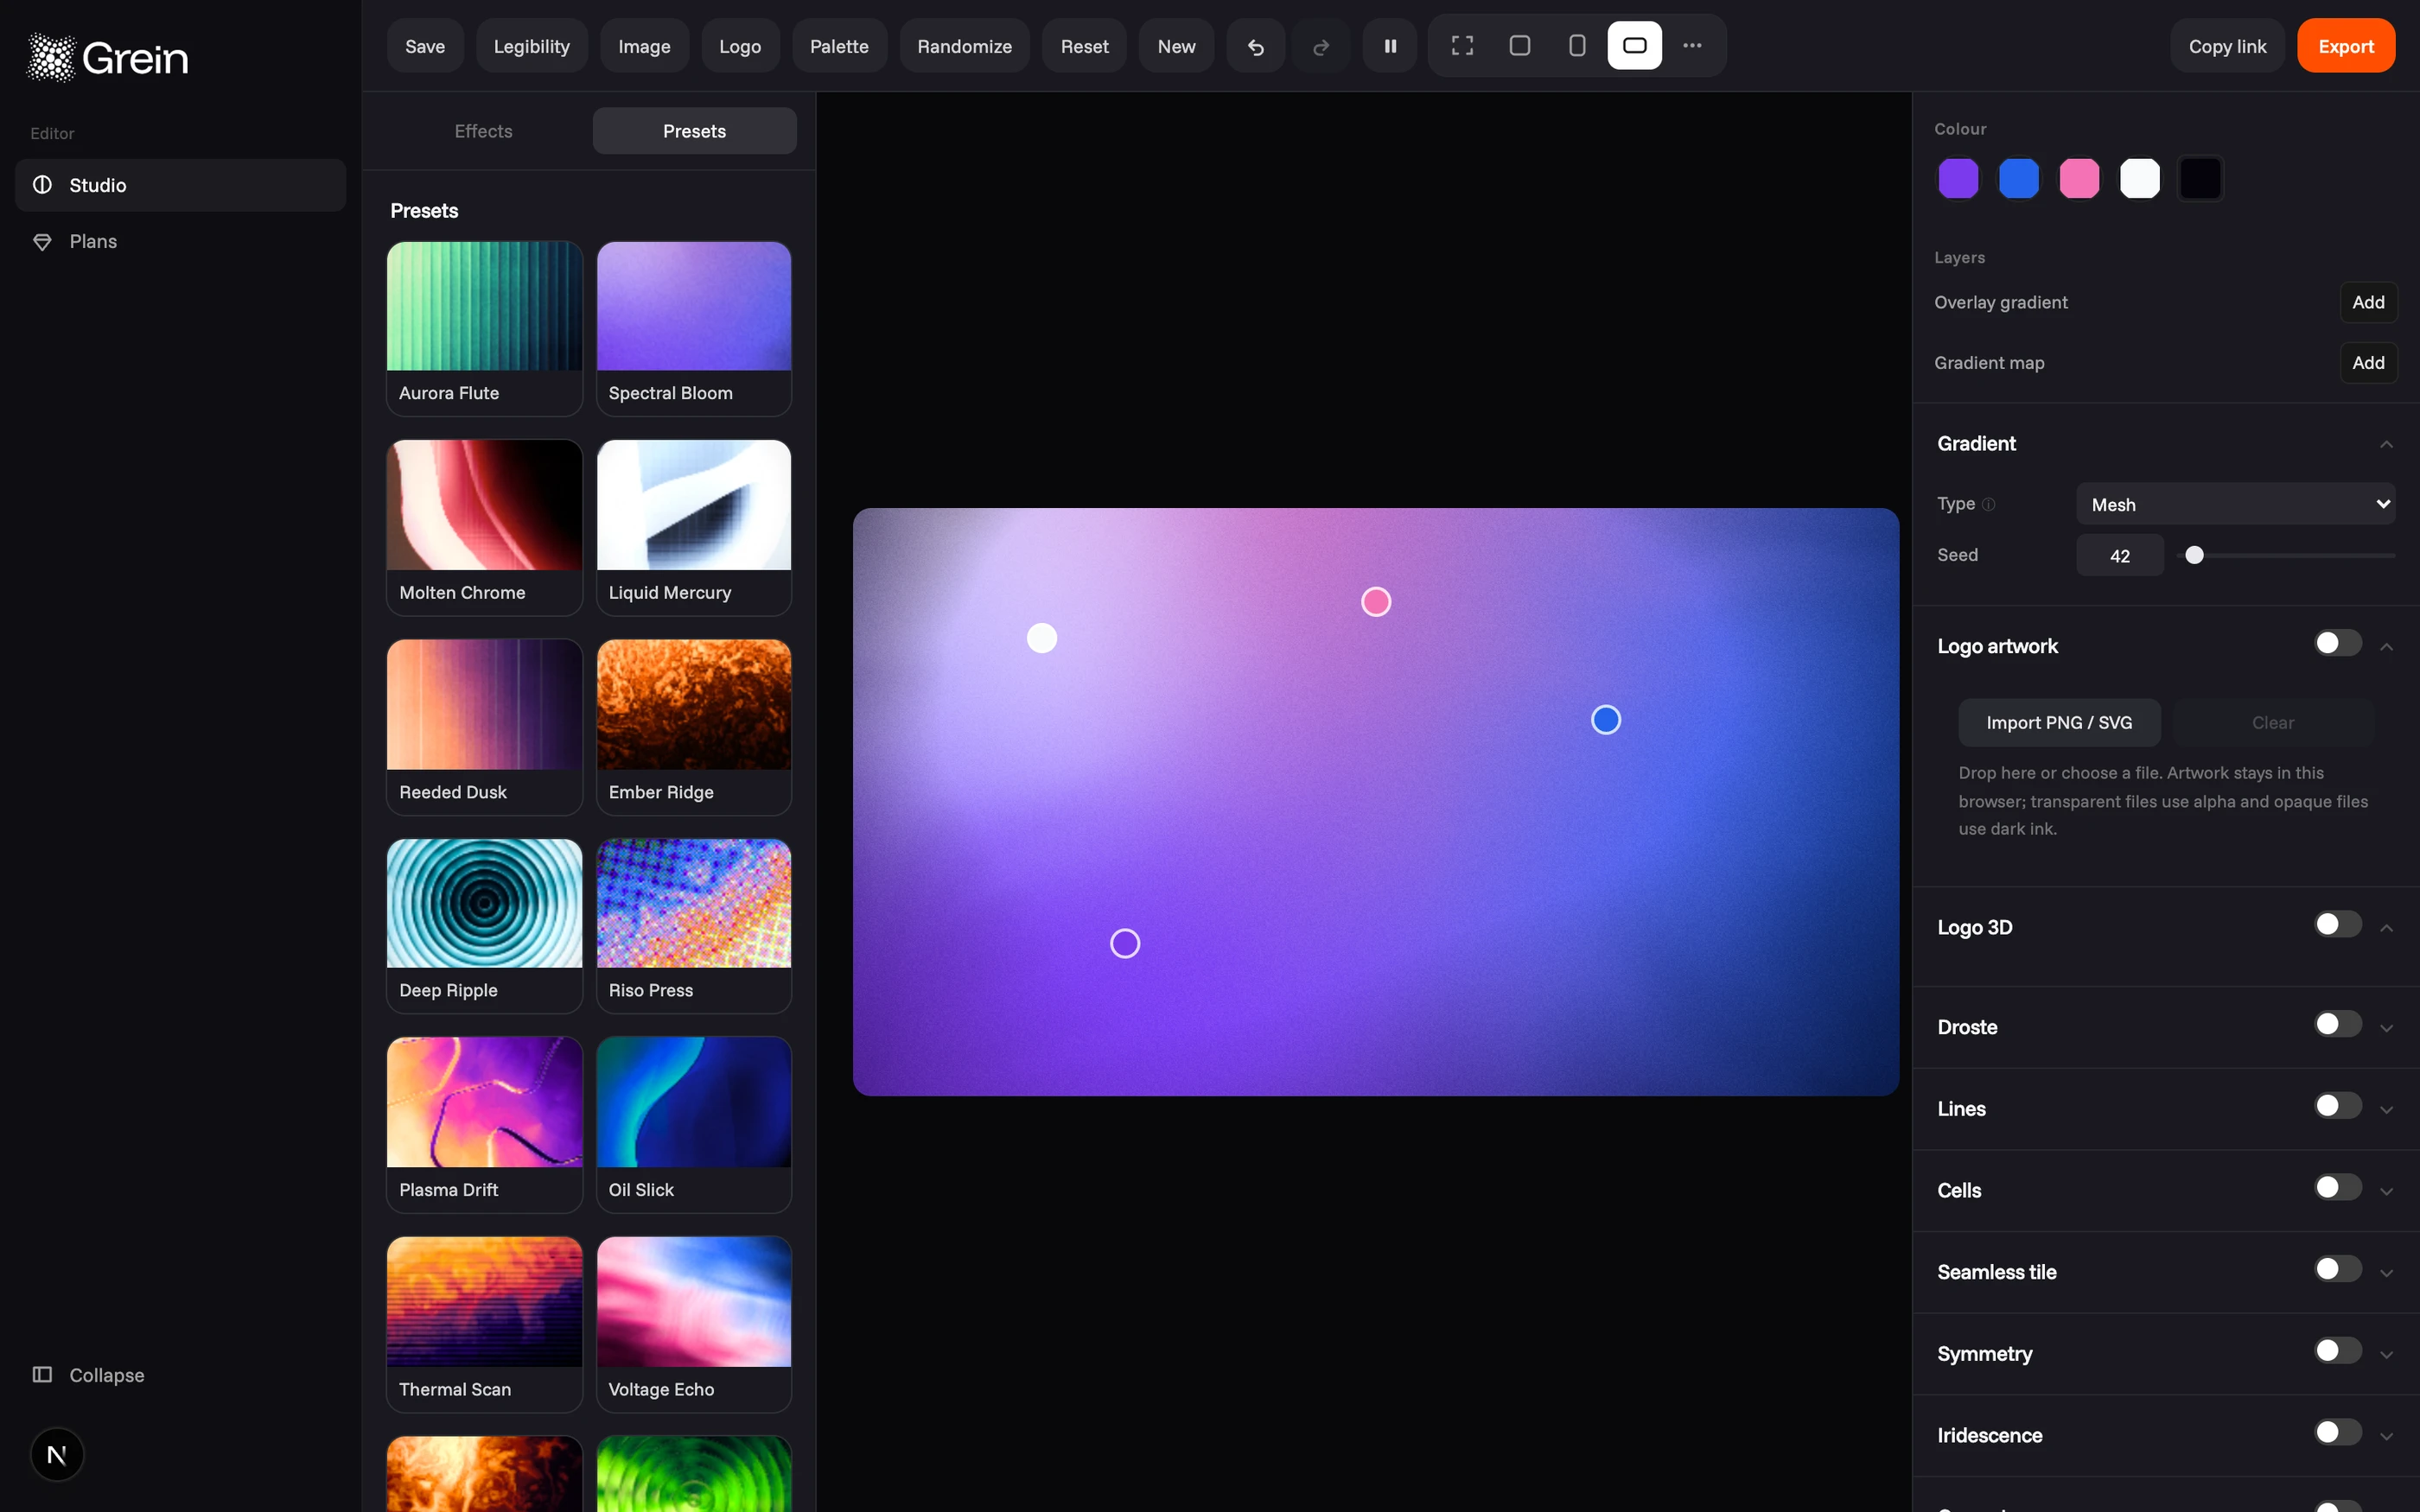Collapse the Gradient section
The image size is (2420, 1512).
pyautogui.click(x=2387, y=444)
